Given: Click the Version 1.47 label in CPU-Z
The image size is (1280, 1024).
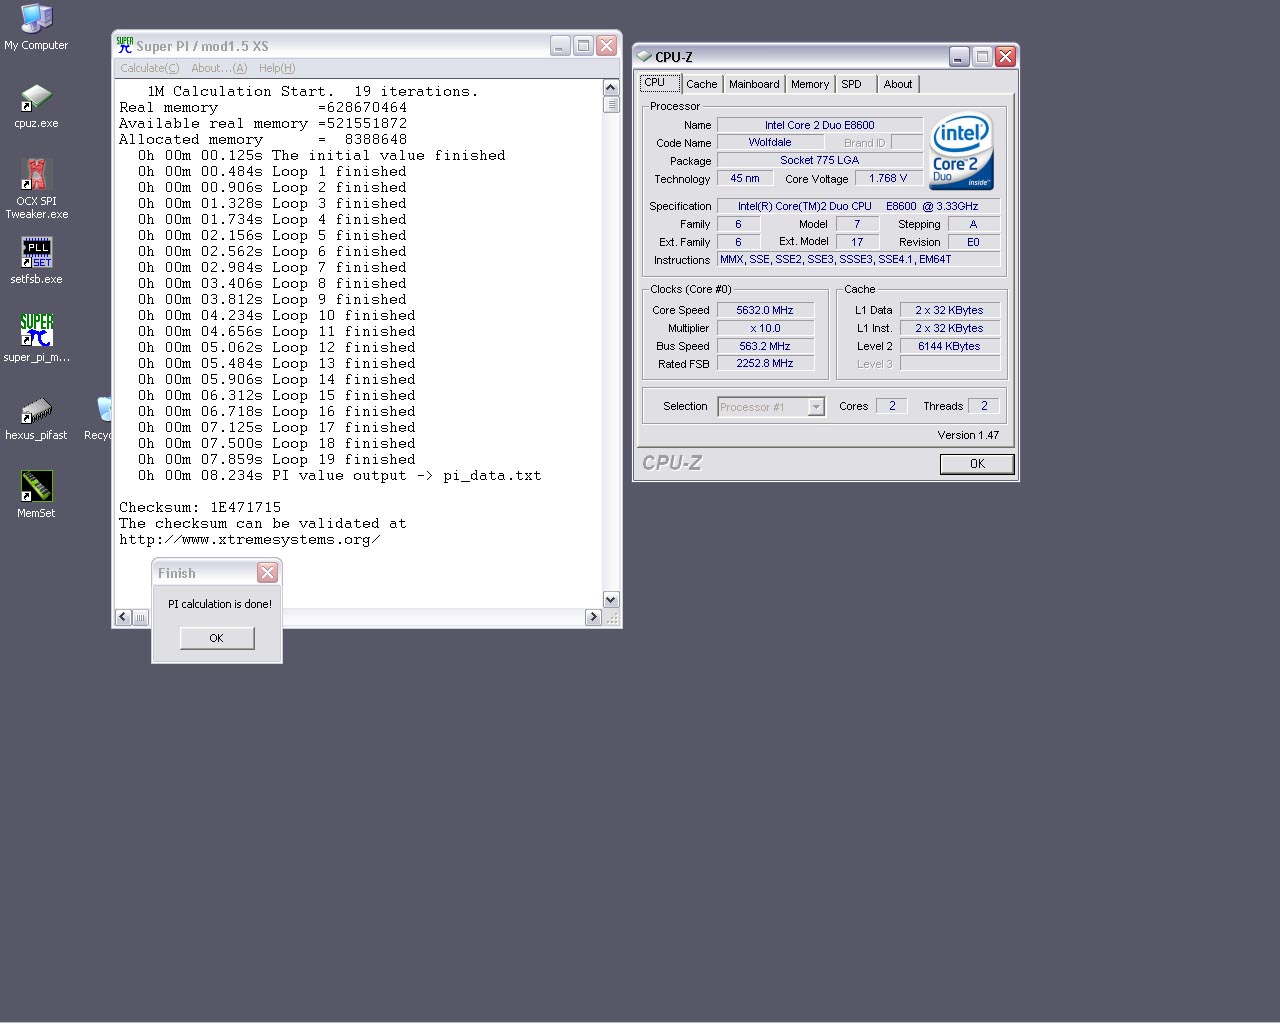Looking at the screenshot, I should (968, 435).
